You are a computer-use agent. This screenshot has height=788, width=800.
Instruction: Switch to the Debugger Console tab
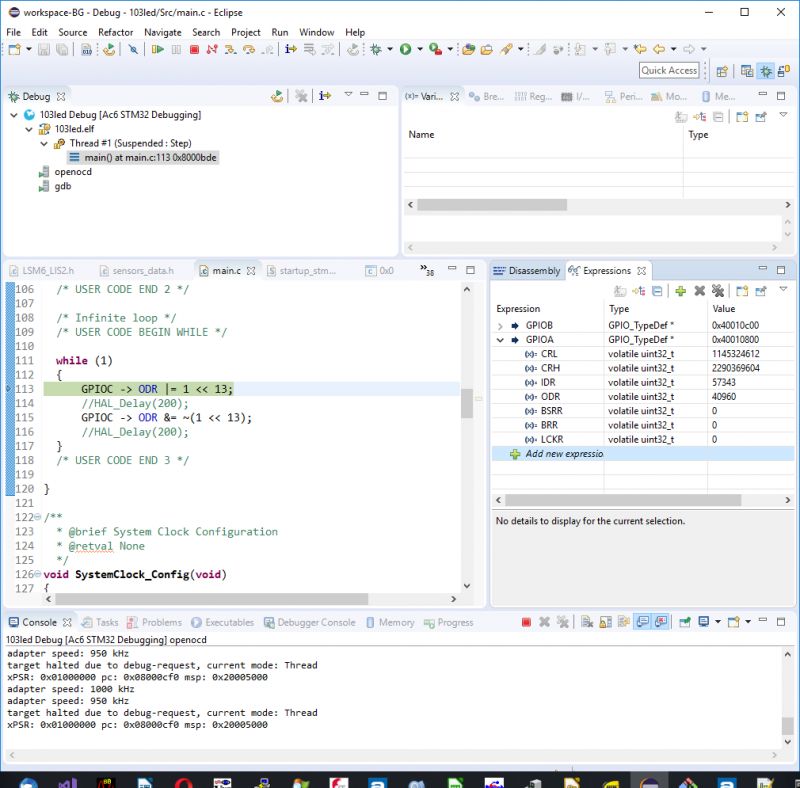310,622
